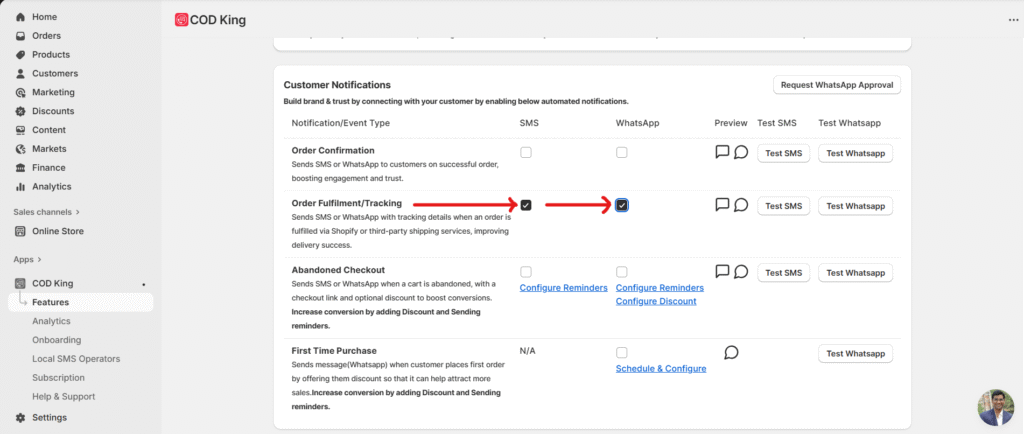Click the Home icon in sidebar
Image resolution: width=1024 pixels, height=434 pixels.
[21, 17]
